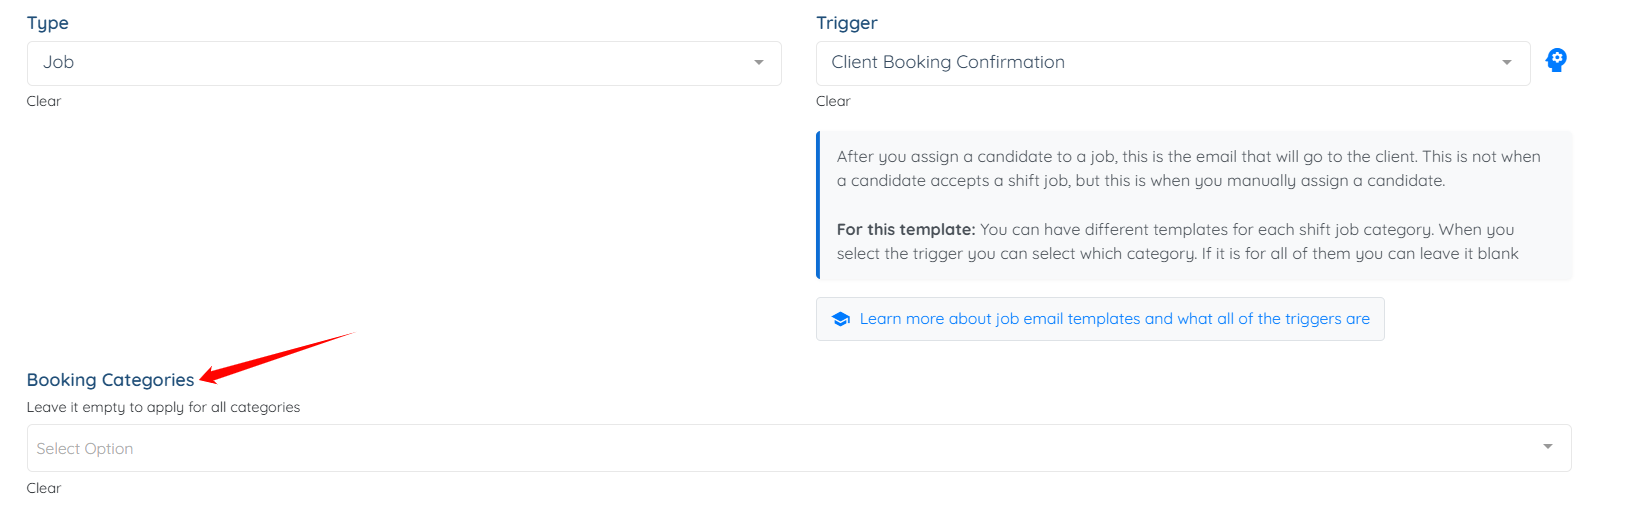Click the head-with-gear icon beside Trigger
1627x509 pixels.
[x=1556, y=60]
